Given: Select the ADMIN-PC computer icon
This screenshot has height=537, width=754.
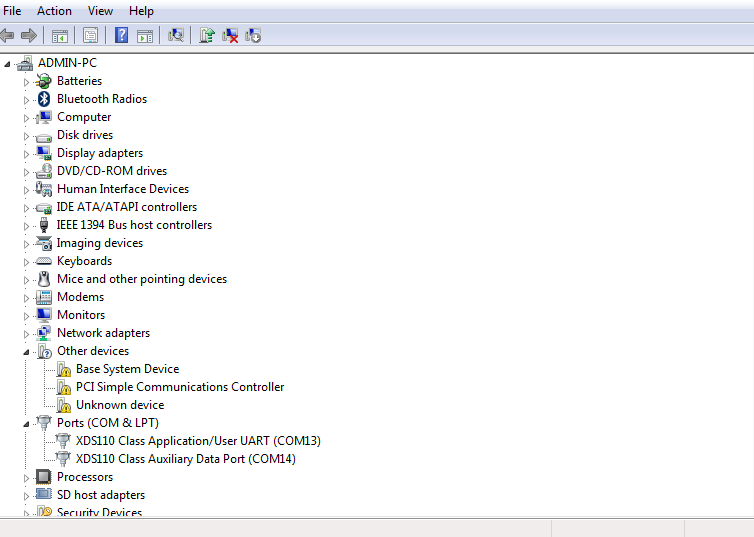Looking at the screenshot, I should pyautogui.click(x=25, y=63).
